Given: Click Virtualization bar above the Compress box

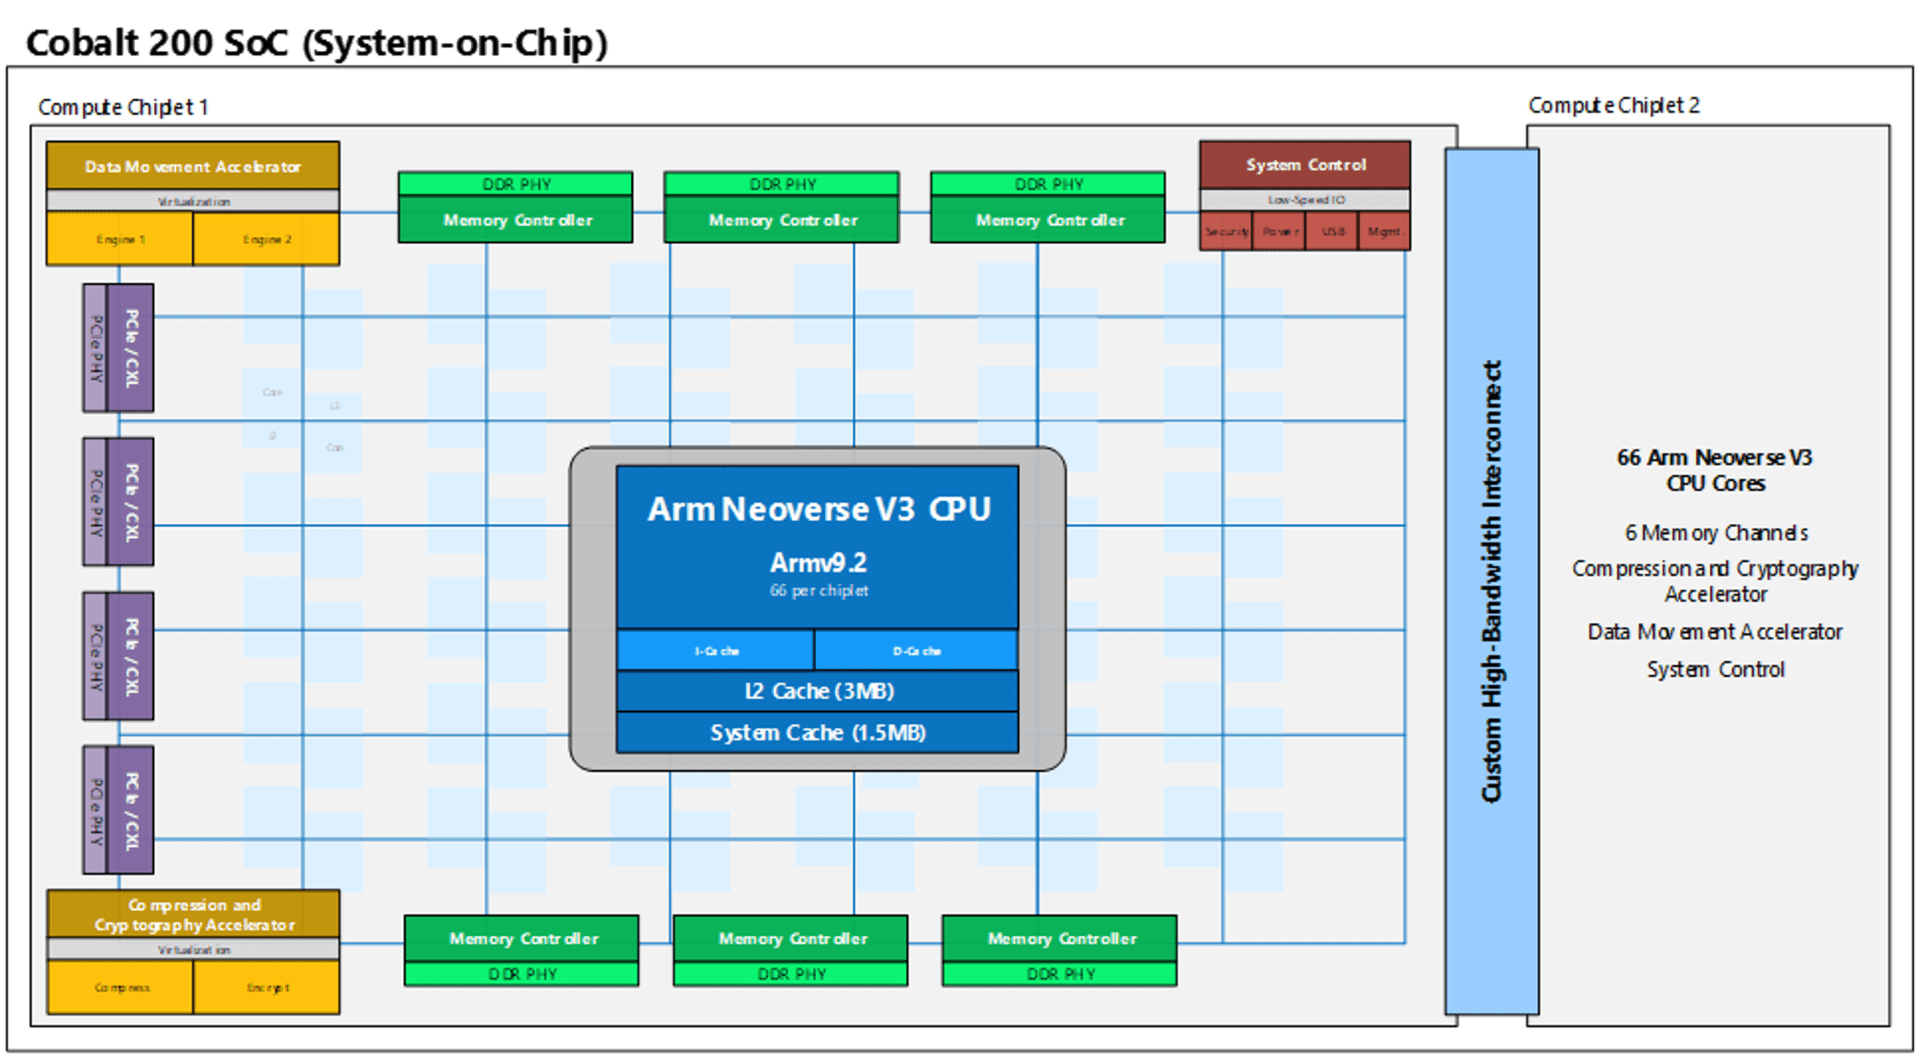Looking at the screenshot, I should pos(193,949).
